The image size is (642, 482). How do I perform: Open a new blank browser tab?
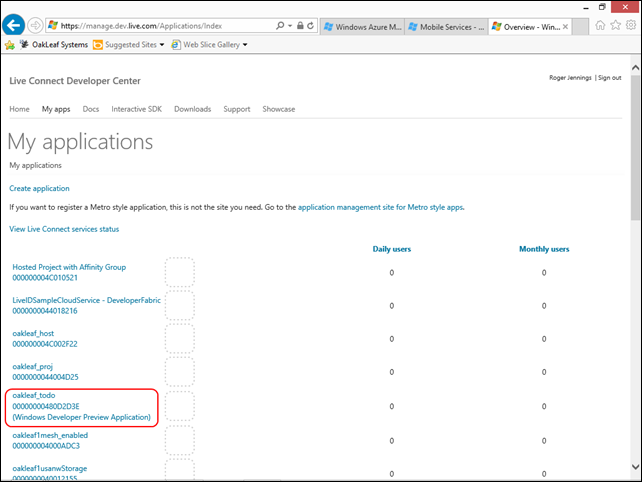pos(580,27)
